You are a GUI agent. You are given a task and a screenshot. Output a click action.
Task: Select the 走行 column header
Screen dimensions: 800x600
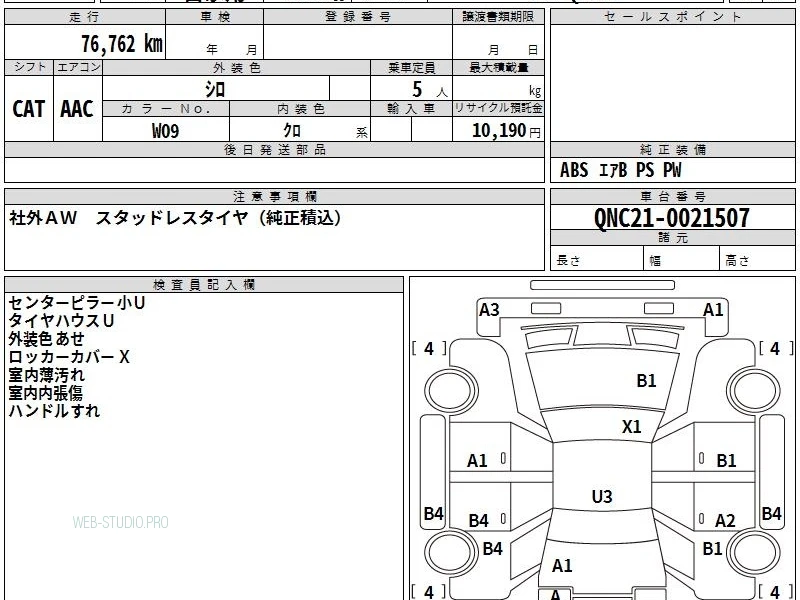[85, 17]
